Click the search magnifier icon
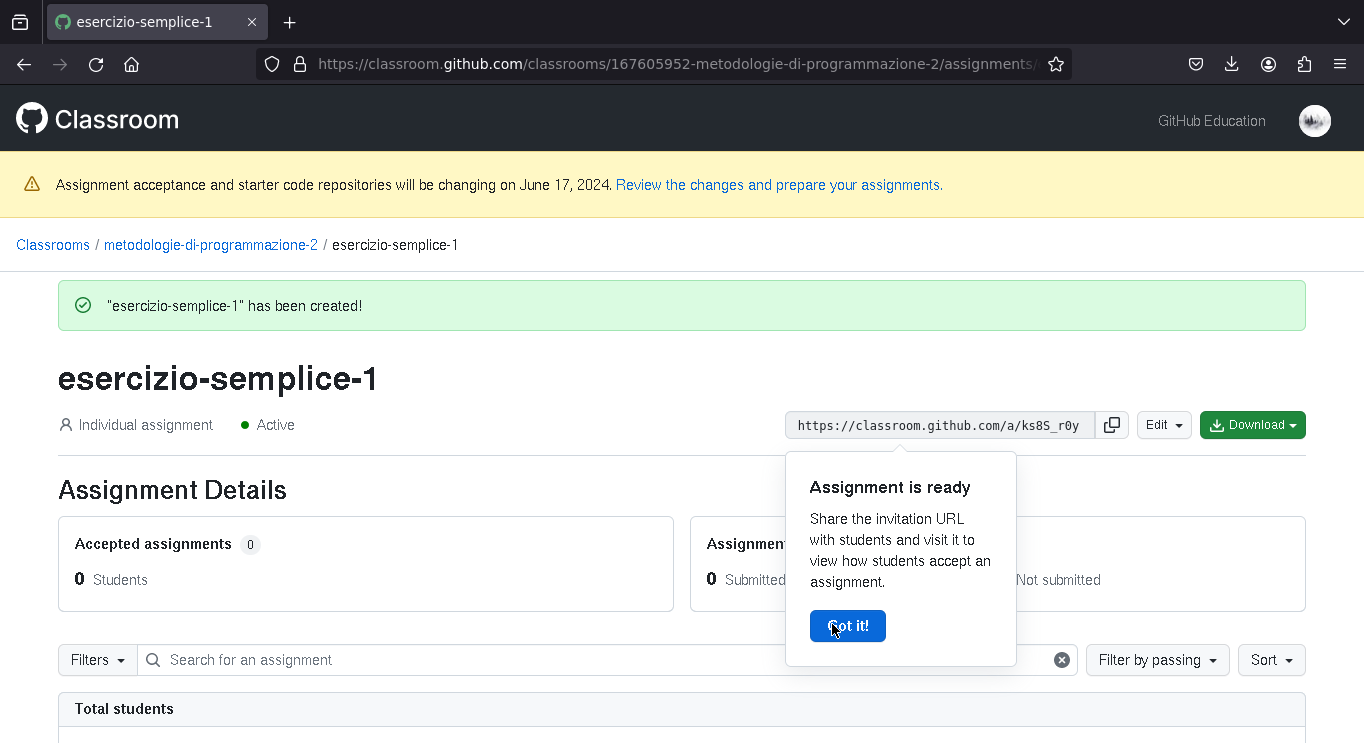1364x743 pixels. (x=153, y=660)
